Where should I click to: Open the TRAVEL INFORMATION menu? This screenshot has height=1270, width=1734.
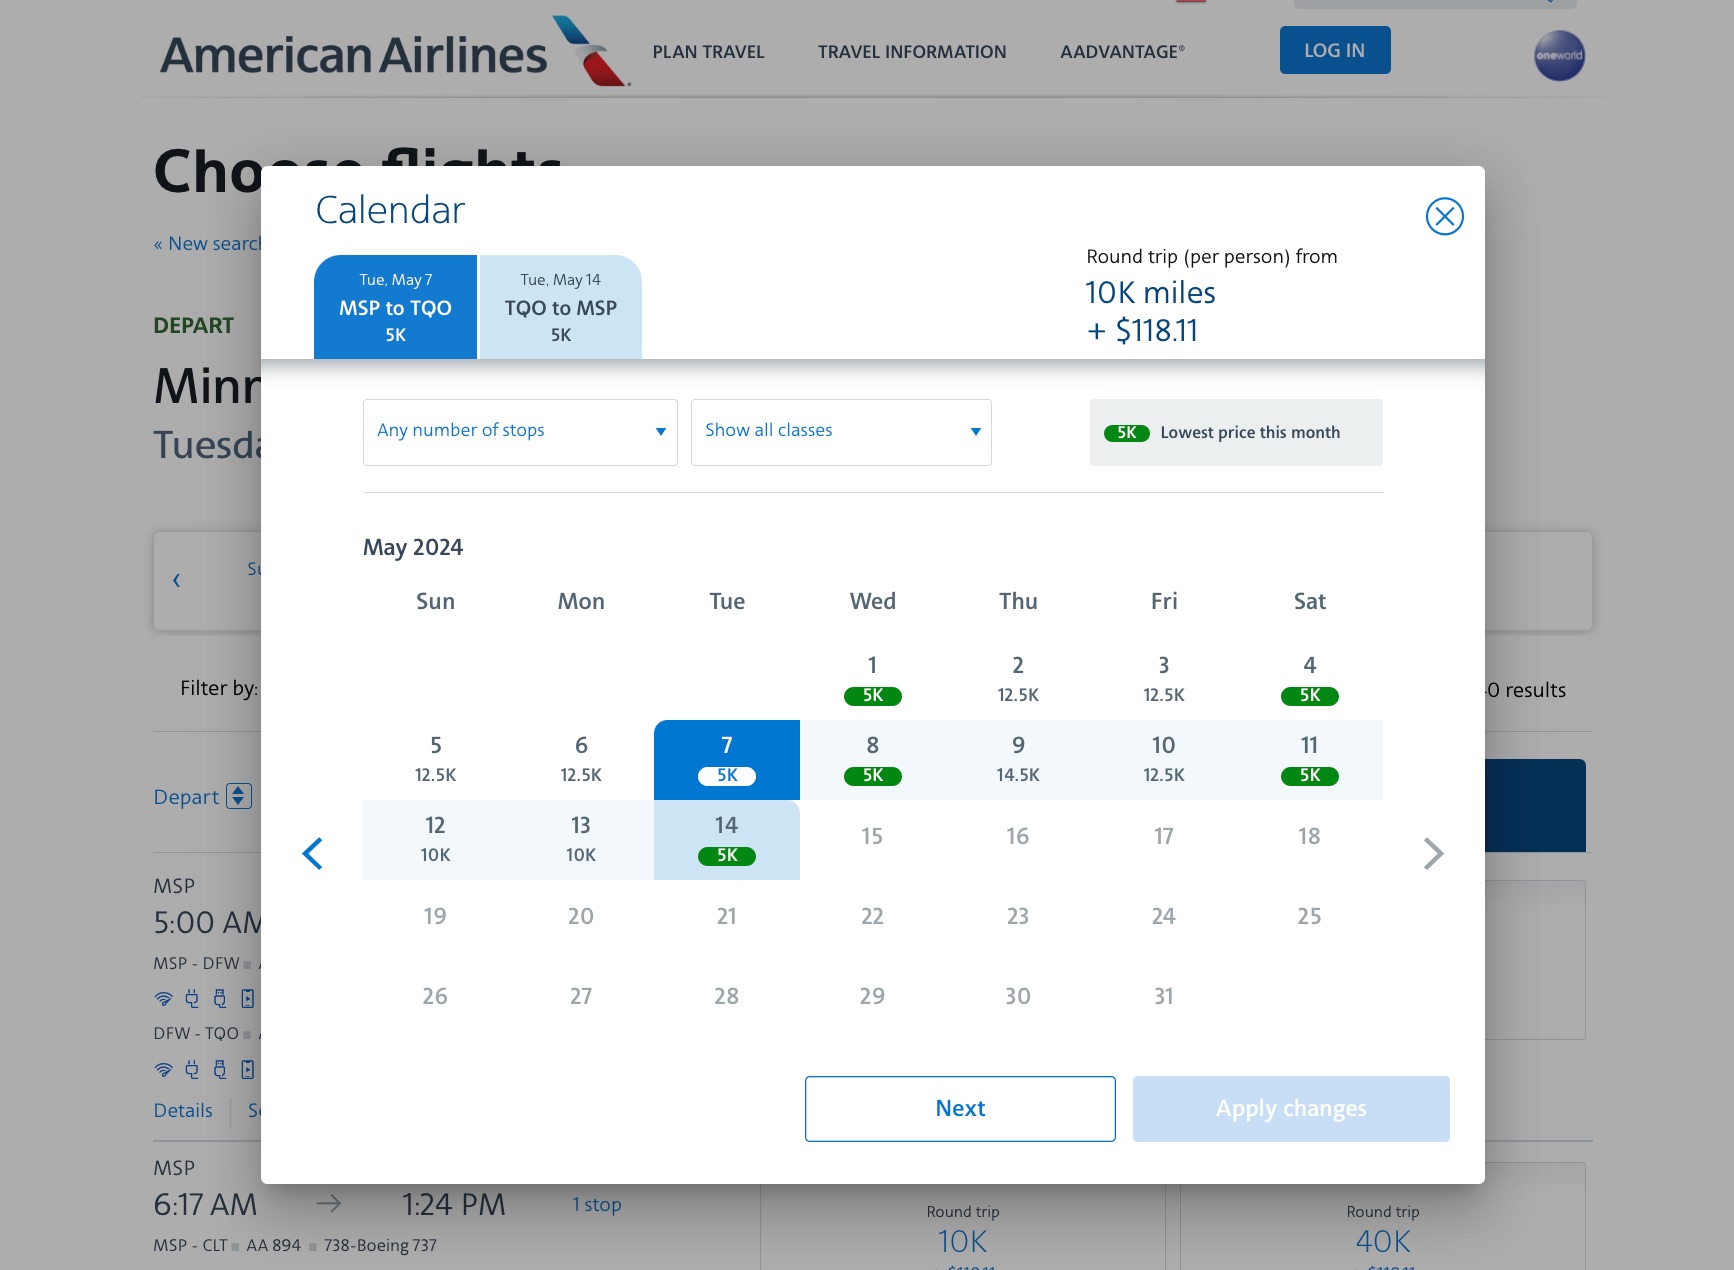coord(911,51)
